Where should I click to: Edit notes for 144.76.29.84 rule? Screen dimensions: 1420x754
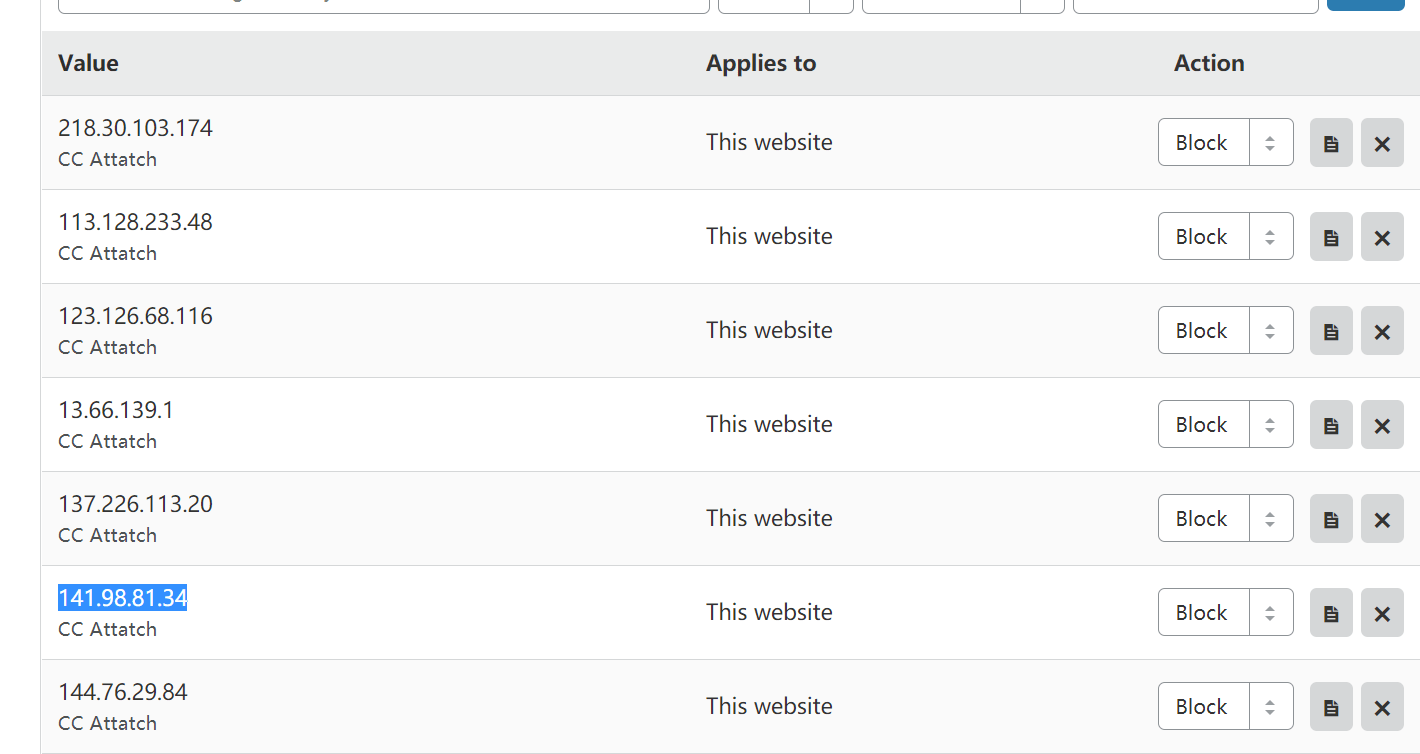(x=1331, y=706)
